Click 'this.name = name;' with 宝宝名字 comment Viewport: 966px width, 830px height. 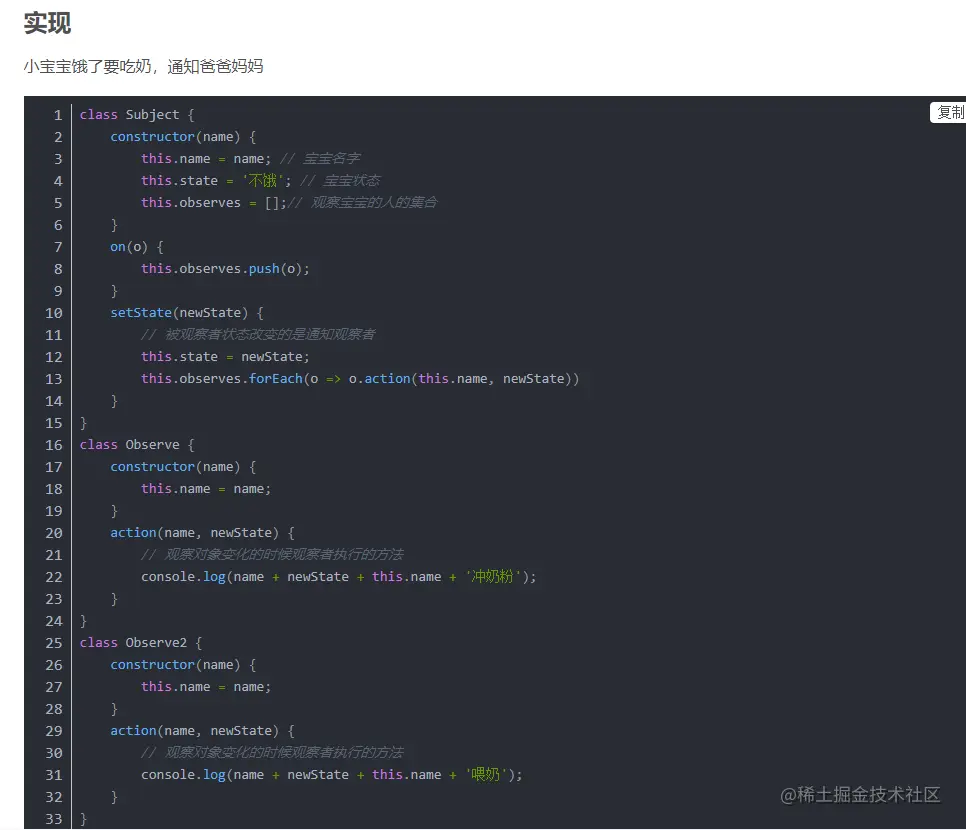click(x=251, y=158)
